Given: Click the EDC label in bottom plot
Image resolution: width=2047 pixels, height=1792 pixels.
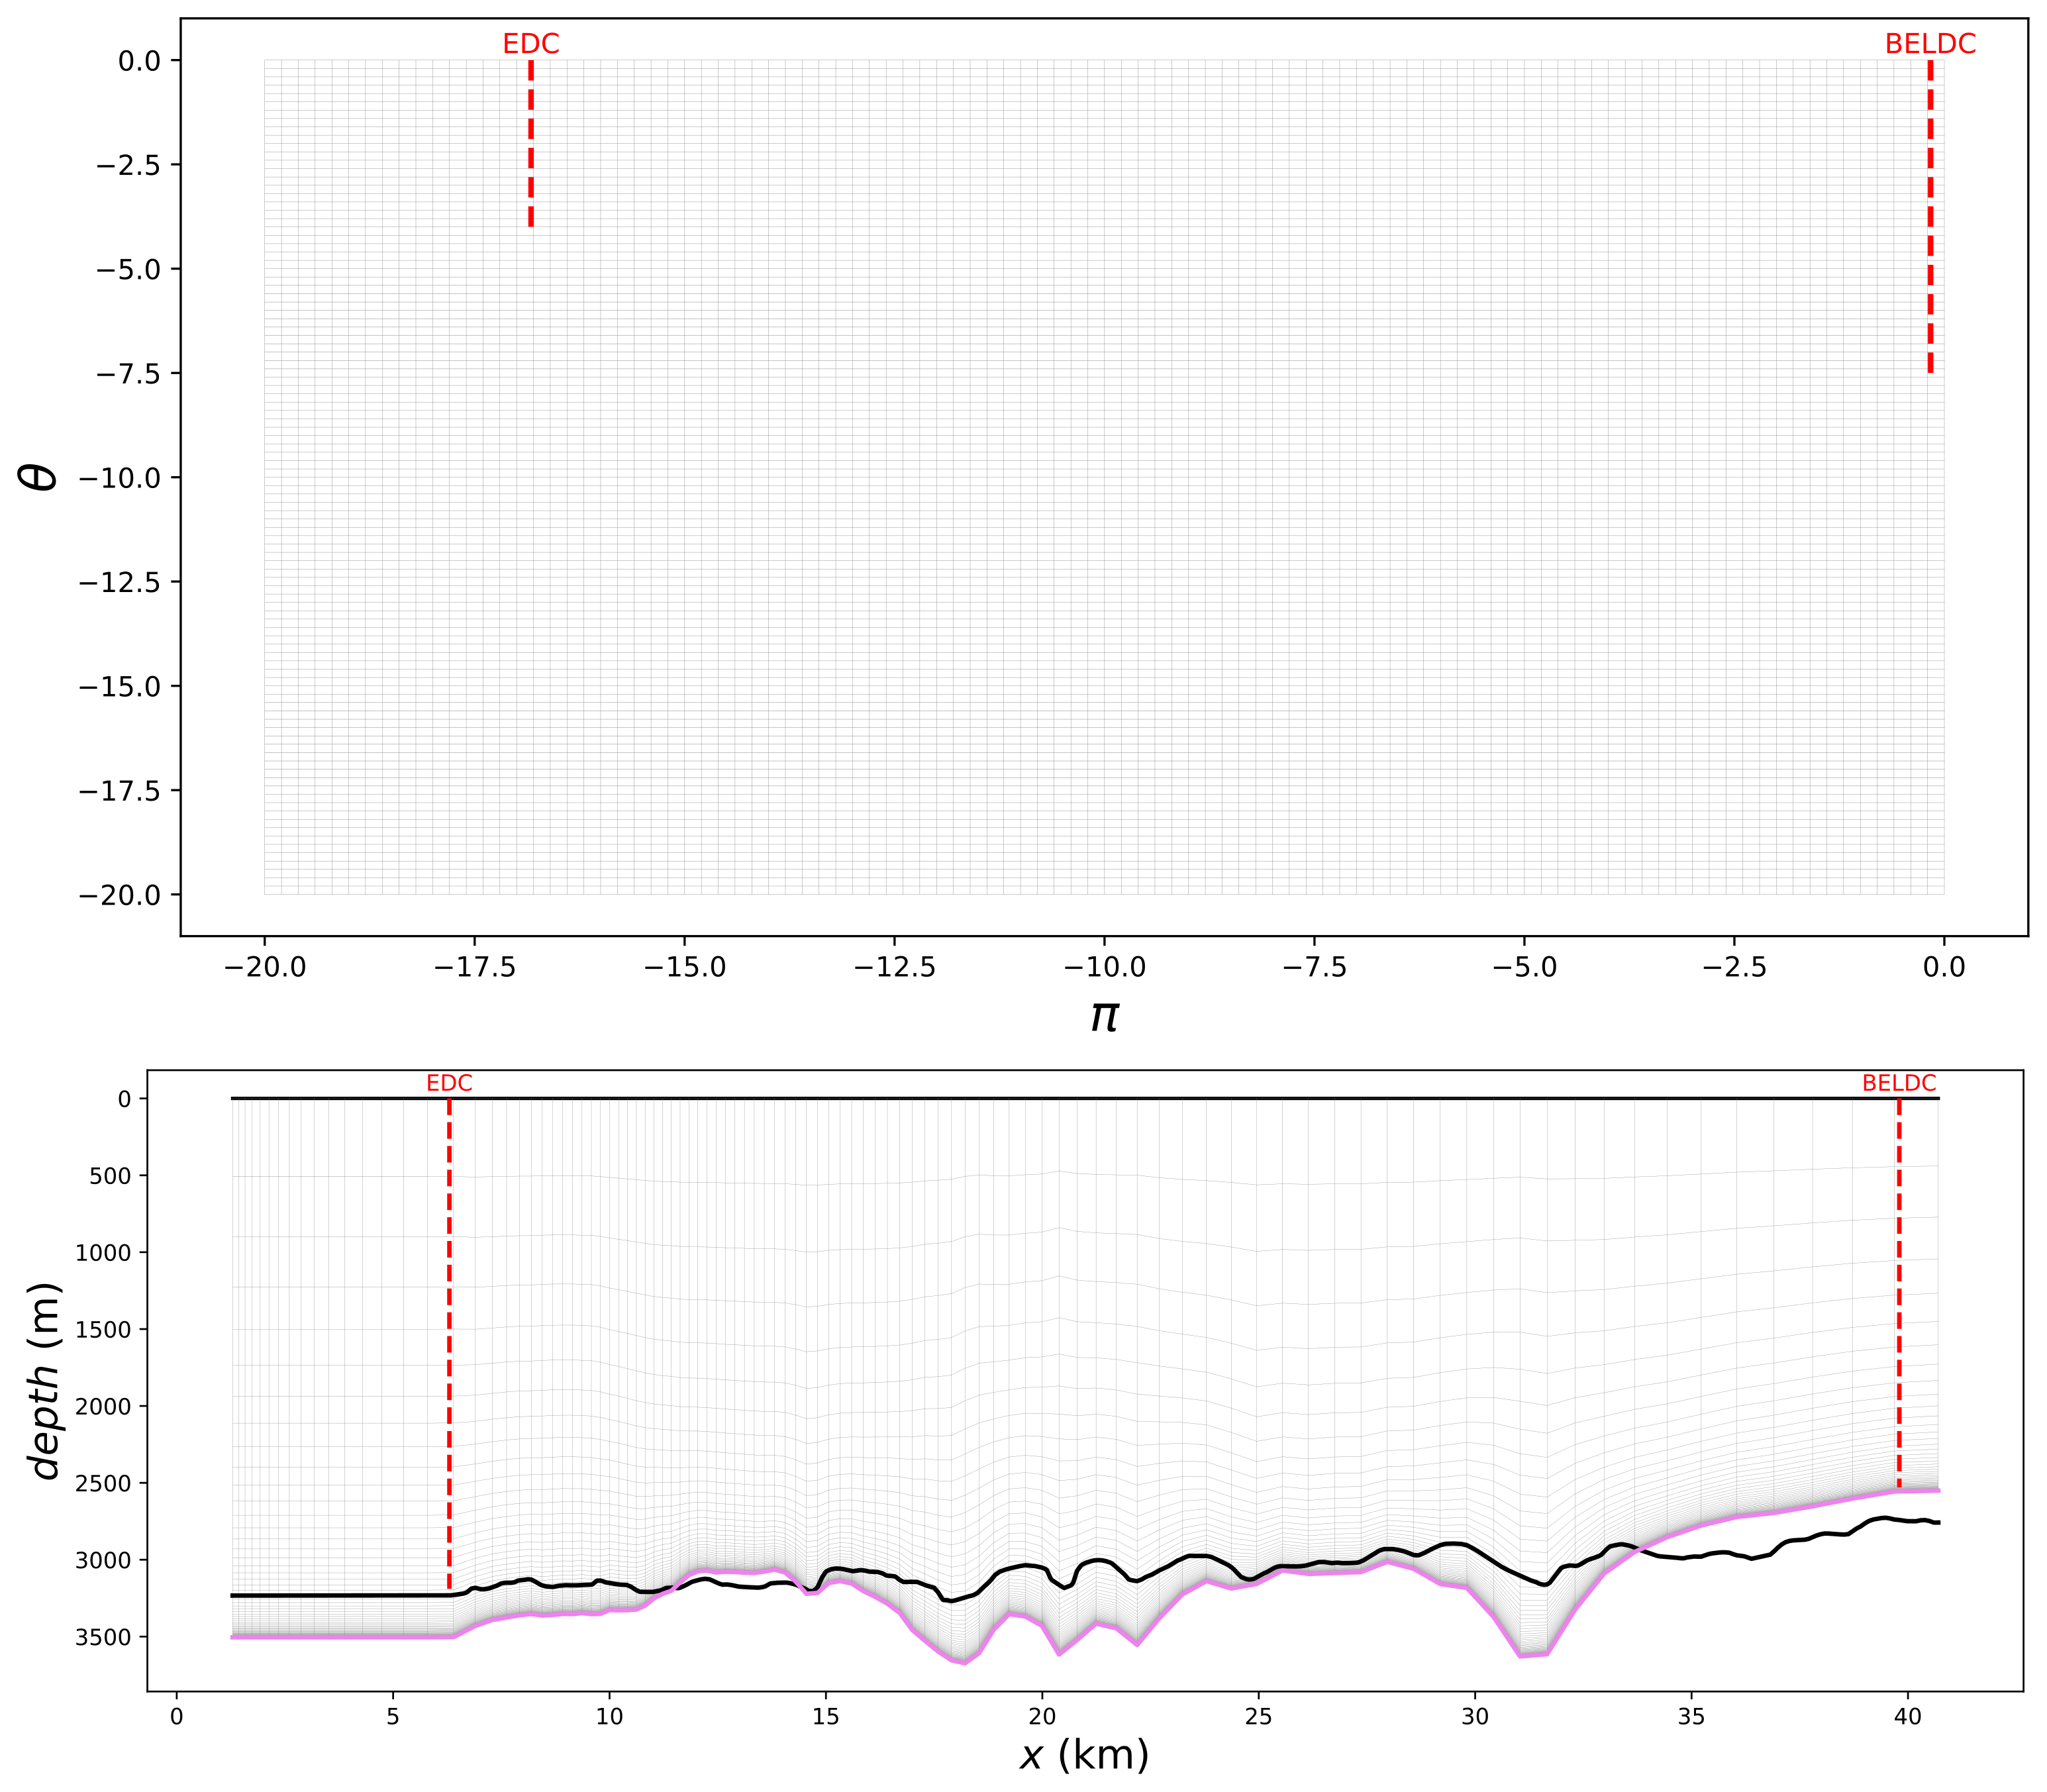Looking at the screenshot, I should (449, 1083).
